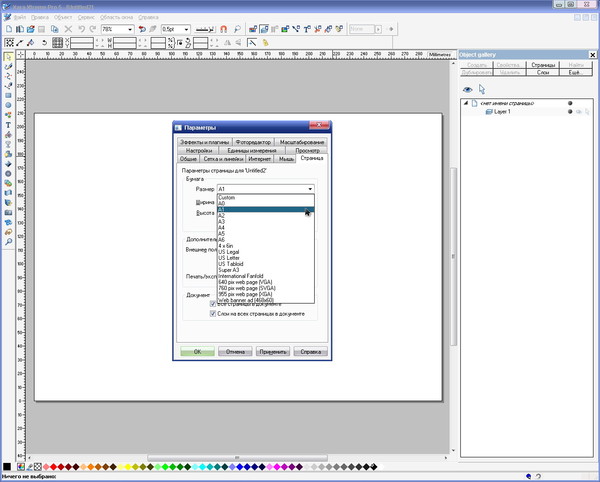
Task: Click the Save disk icon
Action: click(41, 29)
